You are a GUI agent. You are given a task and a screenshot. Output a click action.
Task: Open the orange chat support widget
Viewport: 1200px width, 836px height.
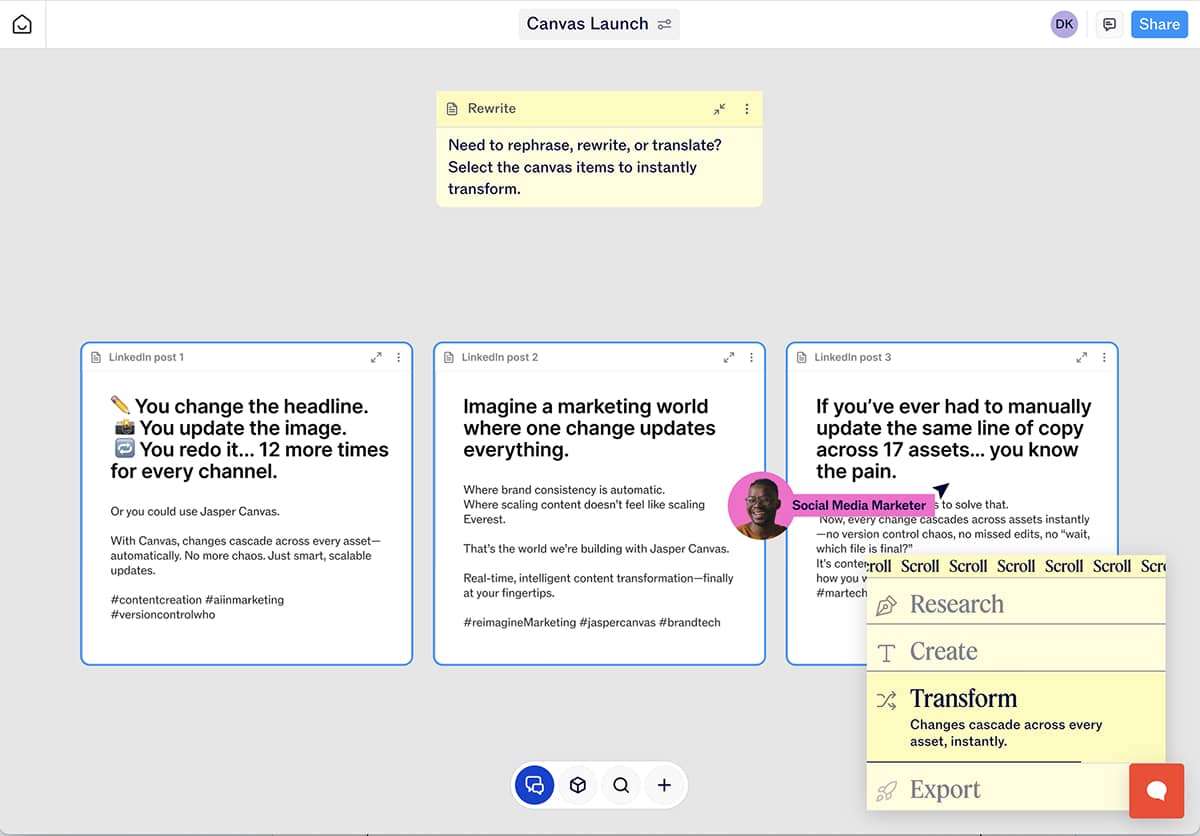click(x=1157, y=791)
